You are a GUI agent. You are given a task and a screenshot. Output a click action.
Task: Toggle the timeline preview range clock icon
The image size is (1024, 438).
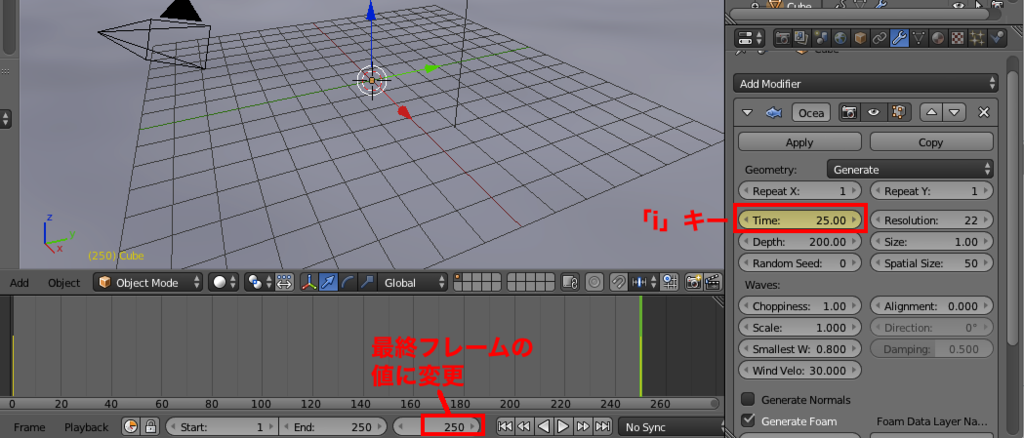point(131,427)
